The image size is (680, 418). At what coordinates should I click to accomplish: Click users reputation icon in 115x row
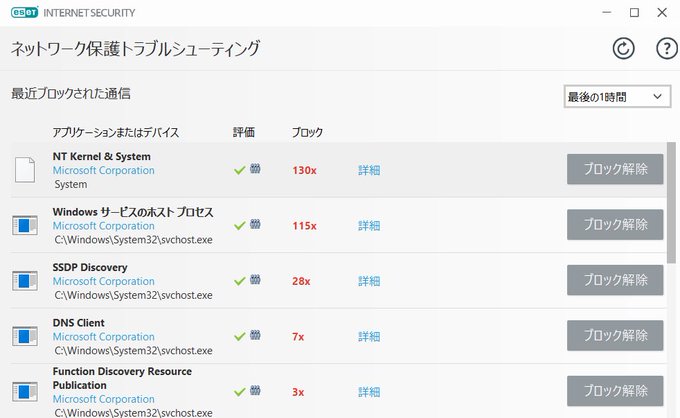pos(255,224)
